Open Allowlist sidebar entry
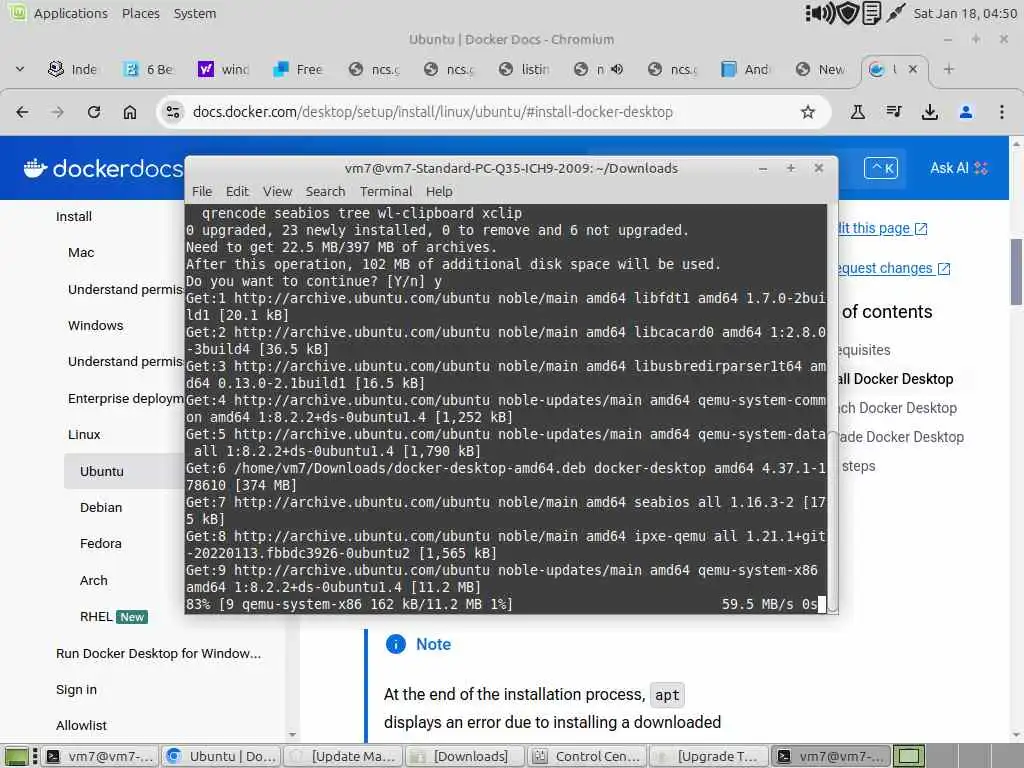The height and width of the screenshot is (768, 1024). click(x=81, y=726)
